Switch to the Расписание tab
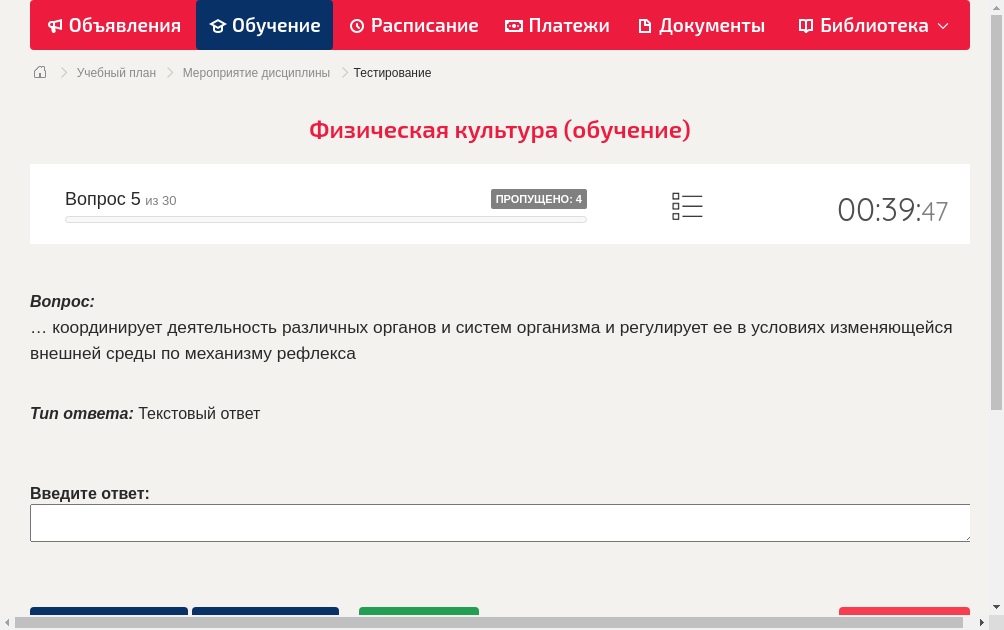 pyautogui.click(x=414, y=25)
